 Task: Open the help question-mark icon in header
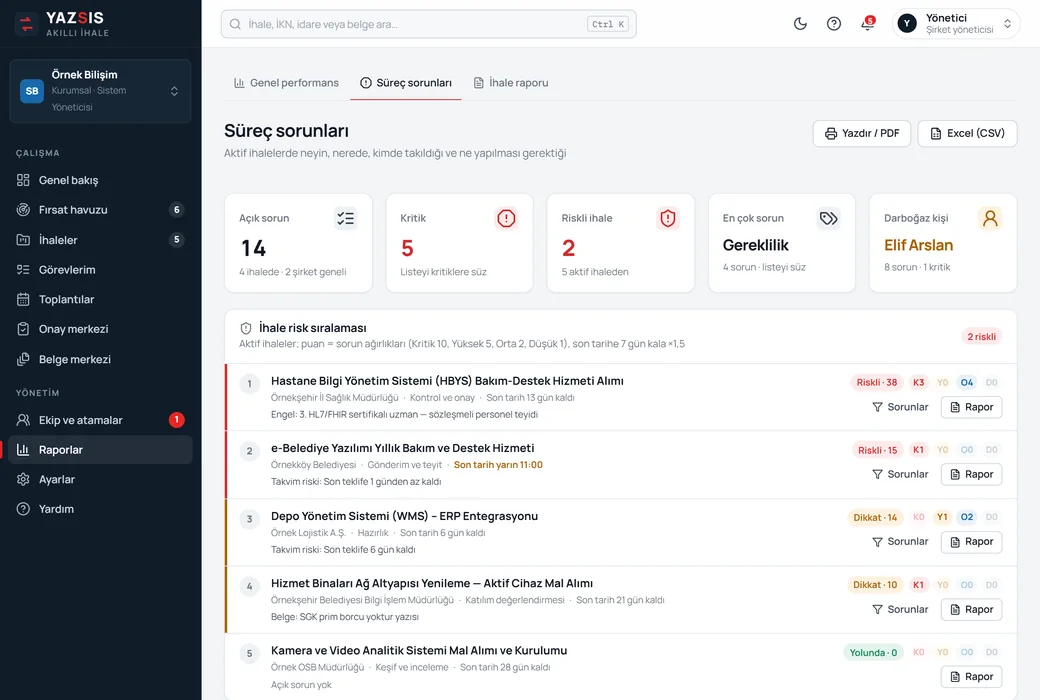pyautogui.click(x=834, y=24)
